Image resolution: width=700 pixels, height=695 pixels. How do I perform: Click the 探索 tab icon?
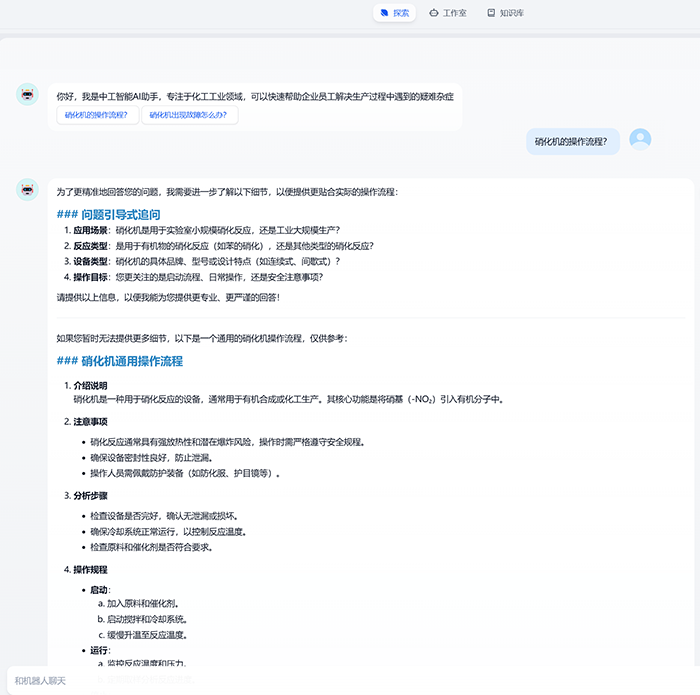click(385, 14)
